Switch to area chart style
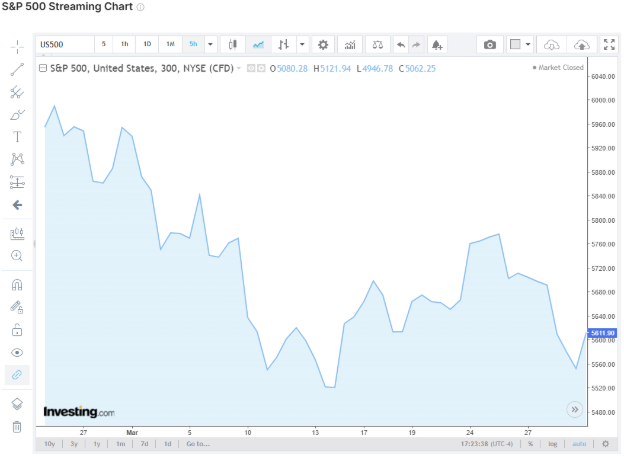624x456 pixels. click(258, 45)
